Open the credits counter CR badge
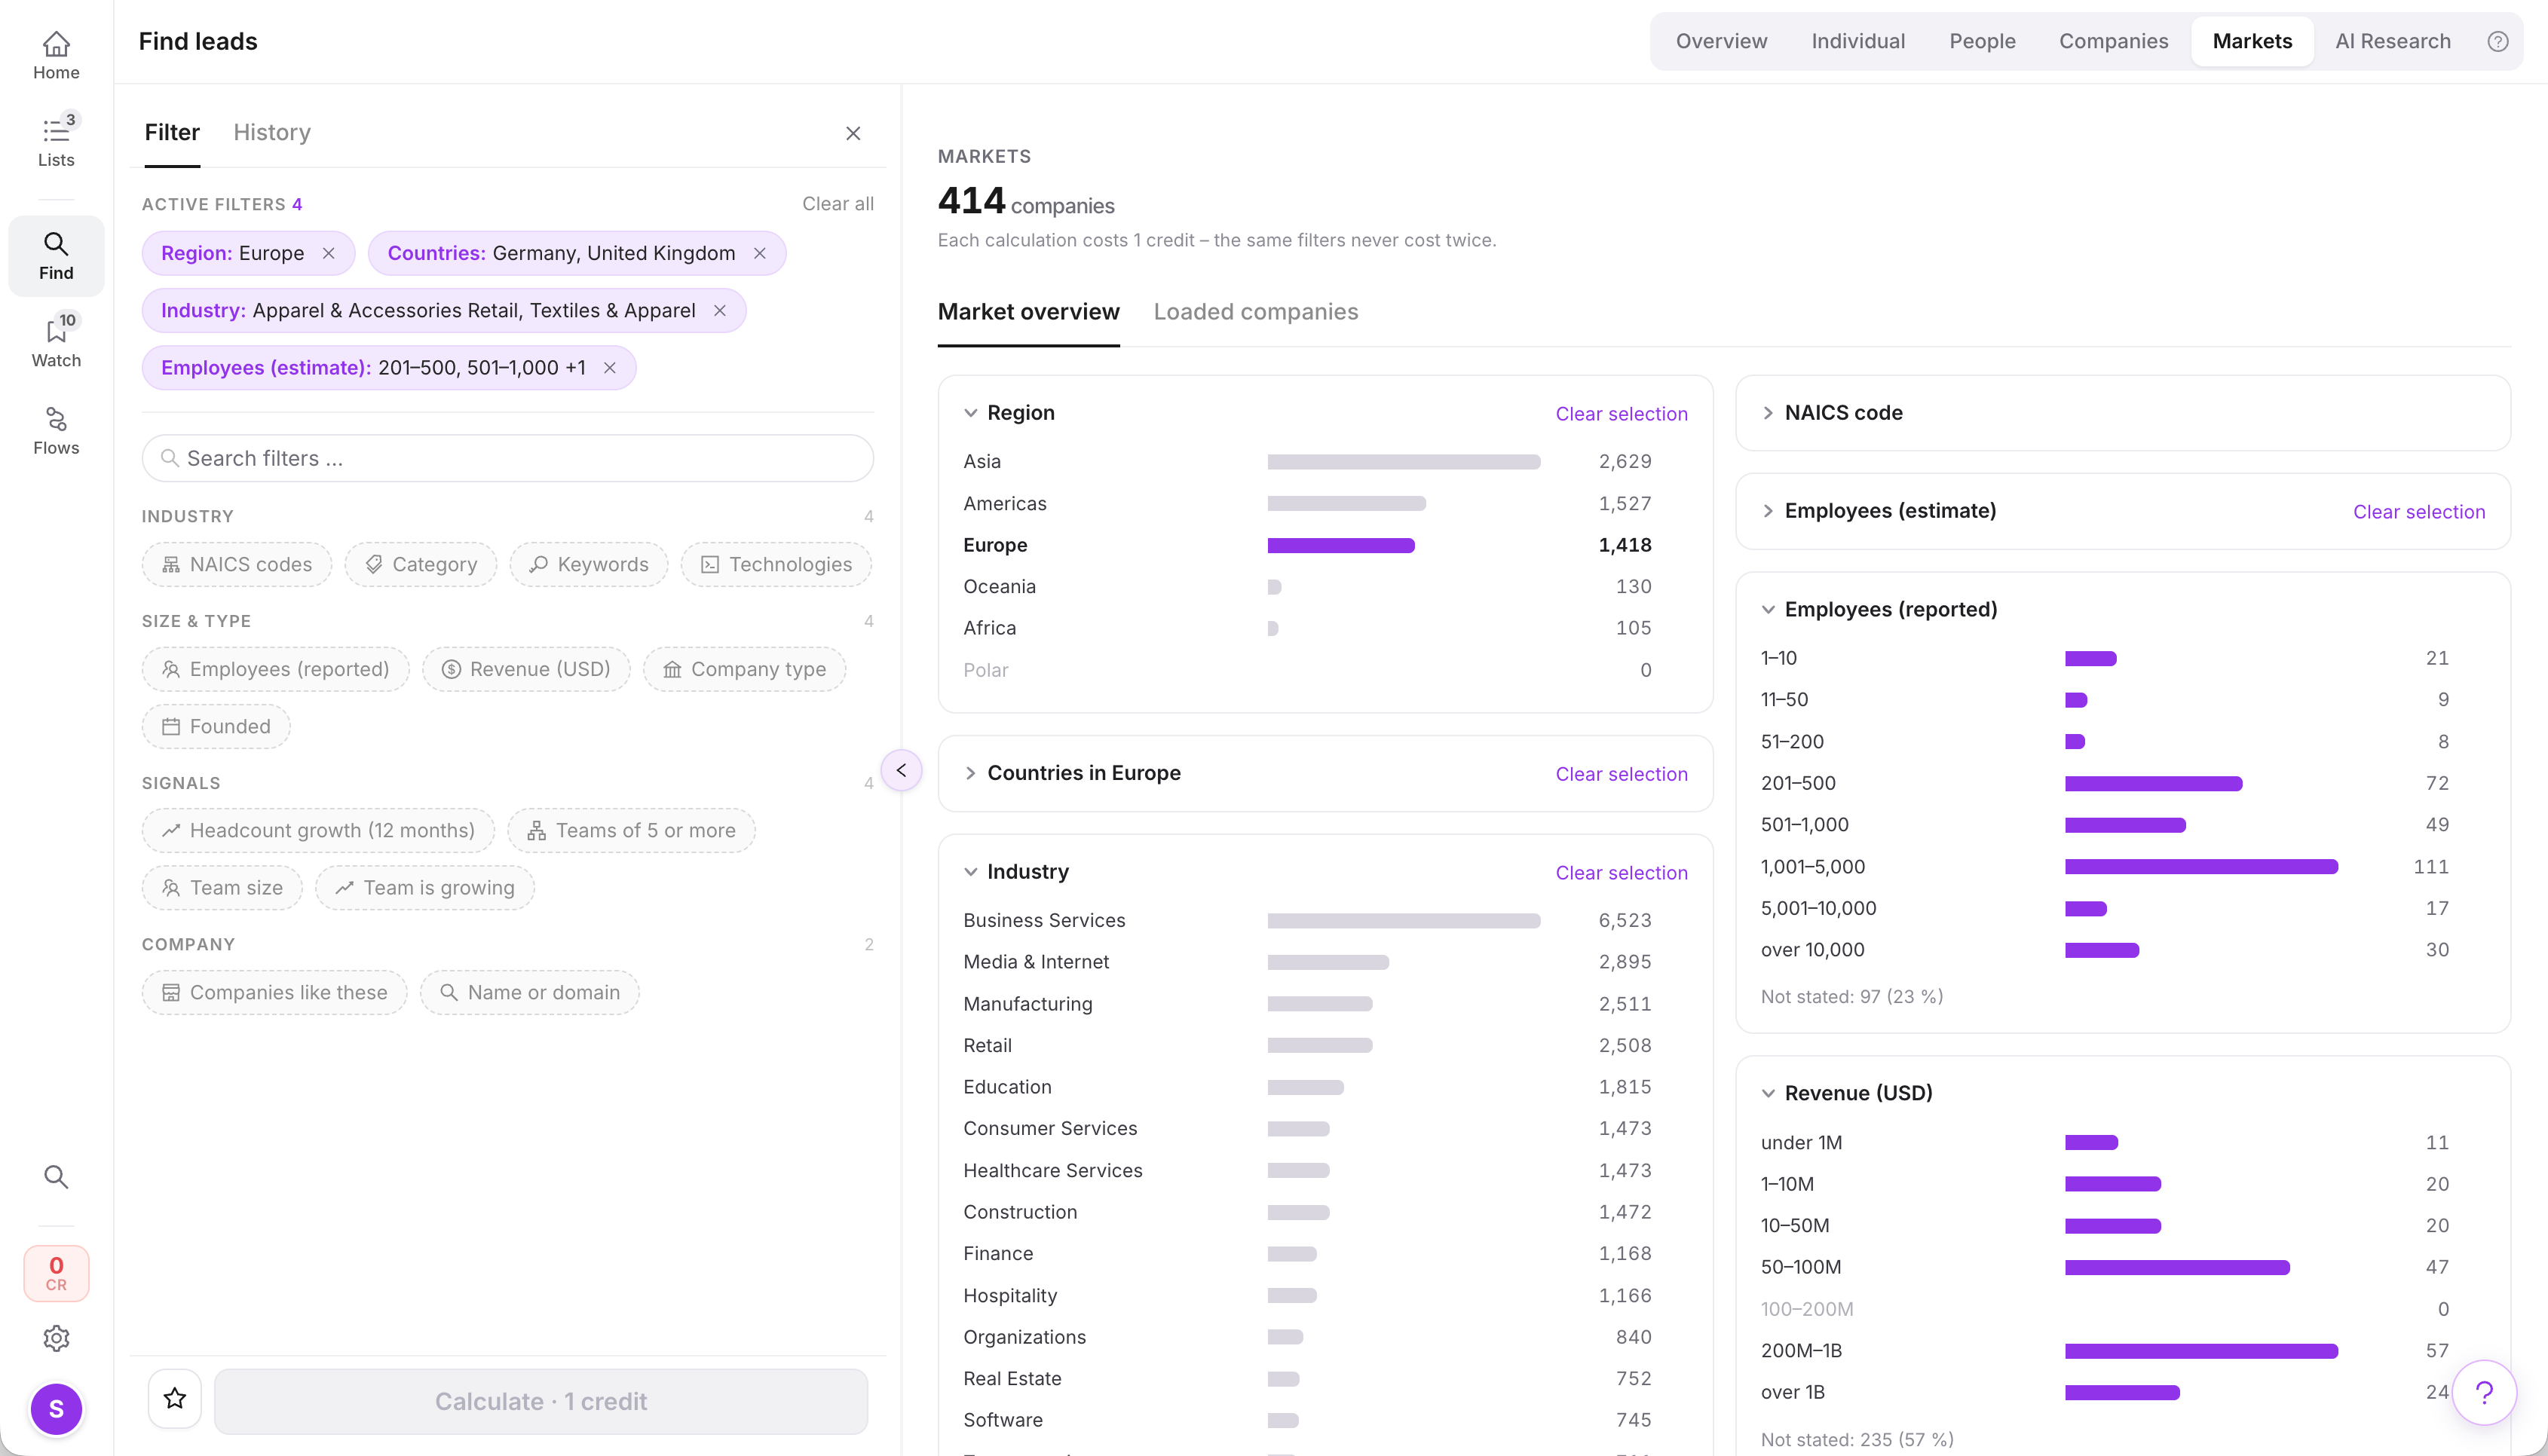Screen dimensions: 2548x1456 (56, 1273)
